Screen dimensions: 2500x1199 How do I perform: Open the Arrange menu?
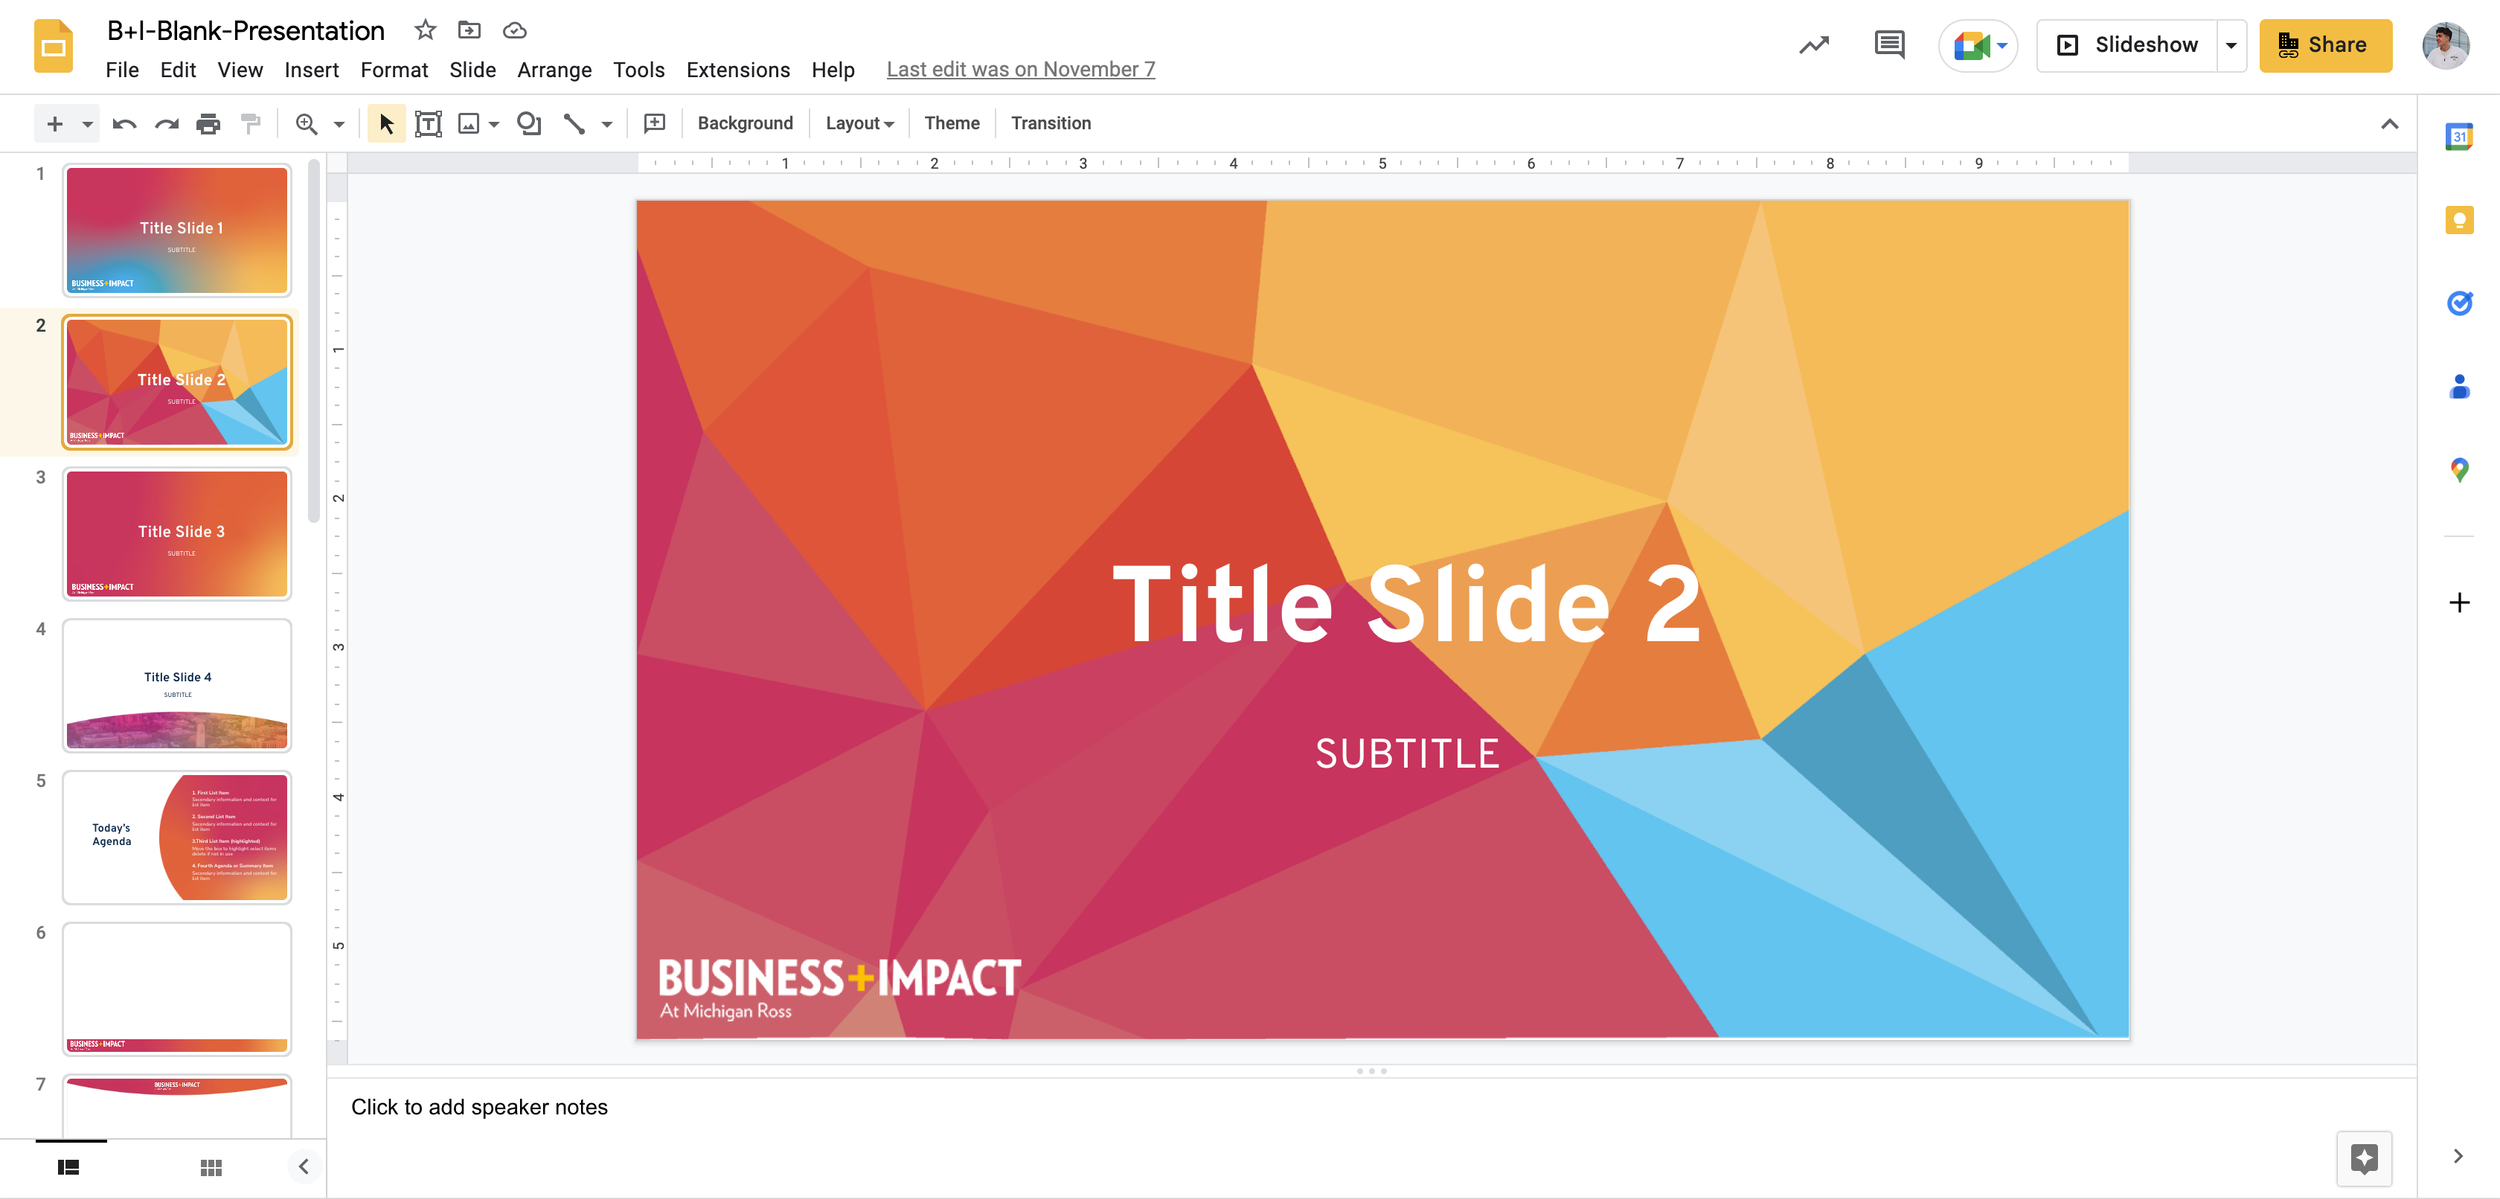point(554,70)
